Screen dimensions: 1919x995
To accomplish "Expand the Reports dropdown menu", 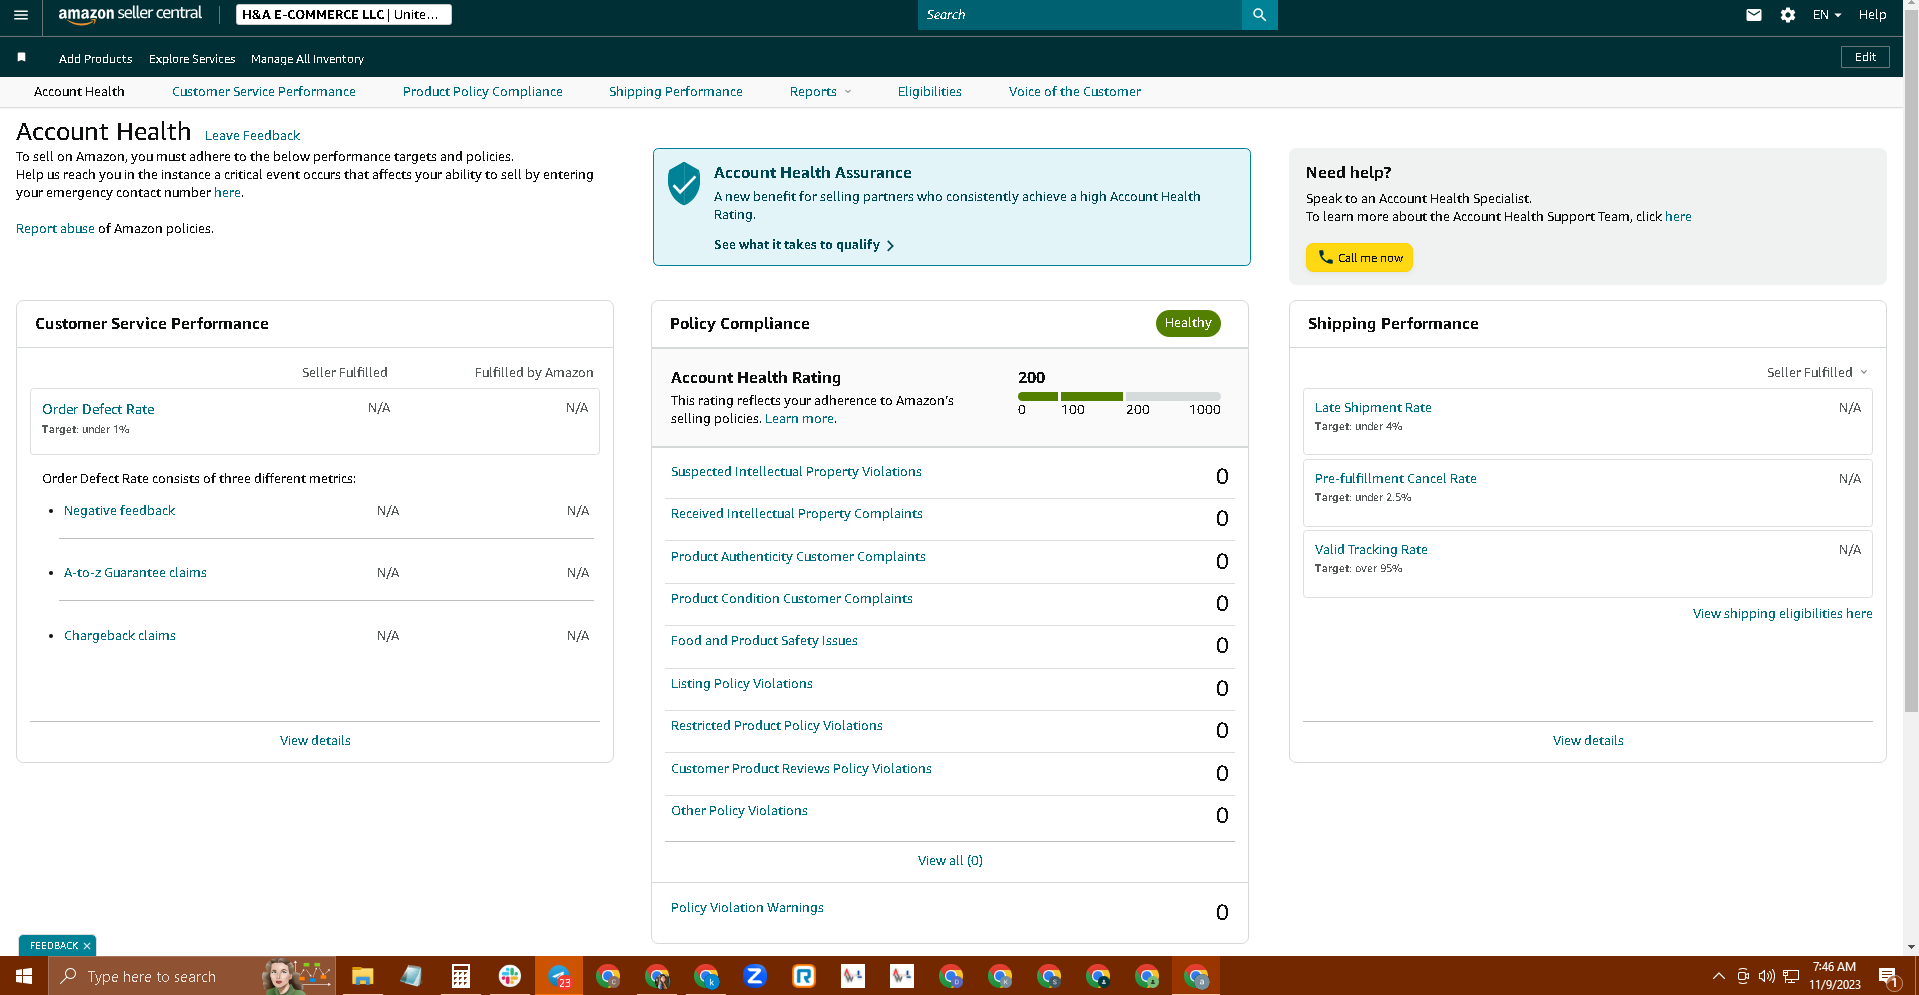I will [820, 92].
